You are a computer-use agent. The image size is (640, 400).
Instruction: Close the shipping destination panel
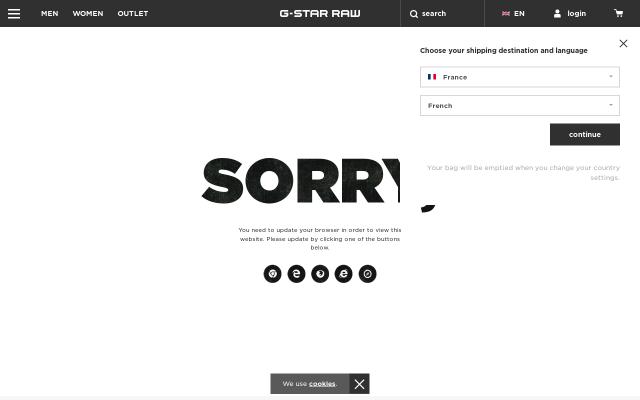[623, 44]
